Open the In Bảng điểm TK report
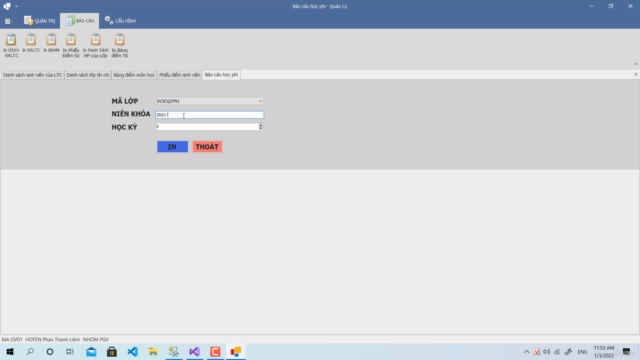Viewport: 640px width, 360px height. pos(120,45)
